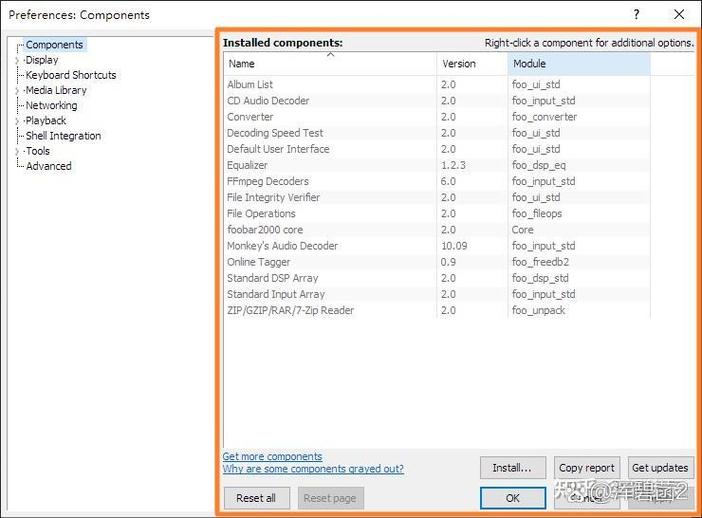
Task: Select the Standard Input Array component
Action: click(x=437, y=294)
